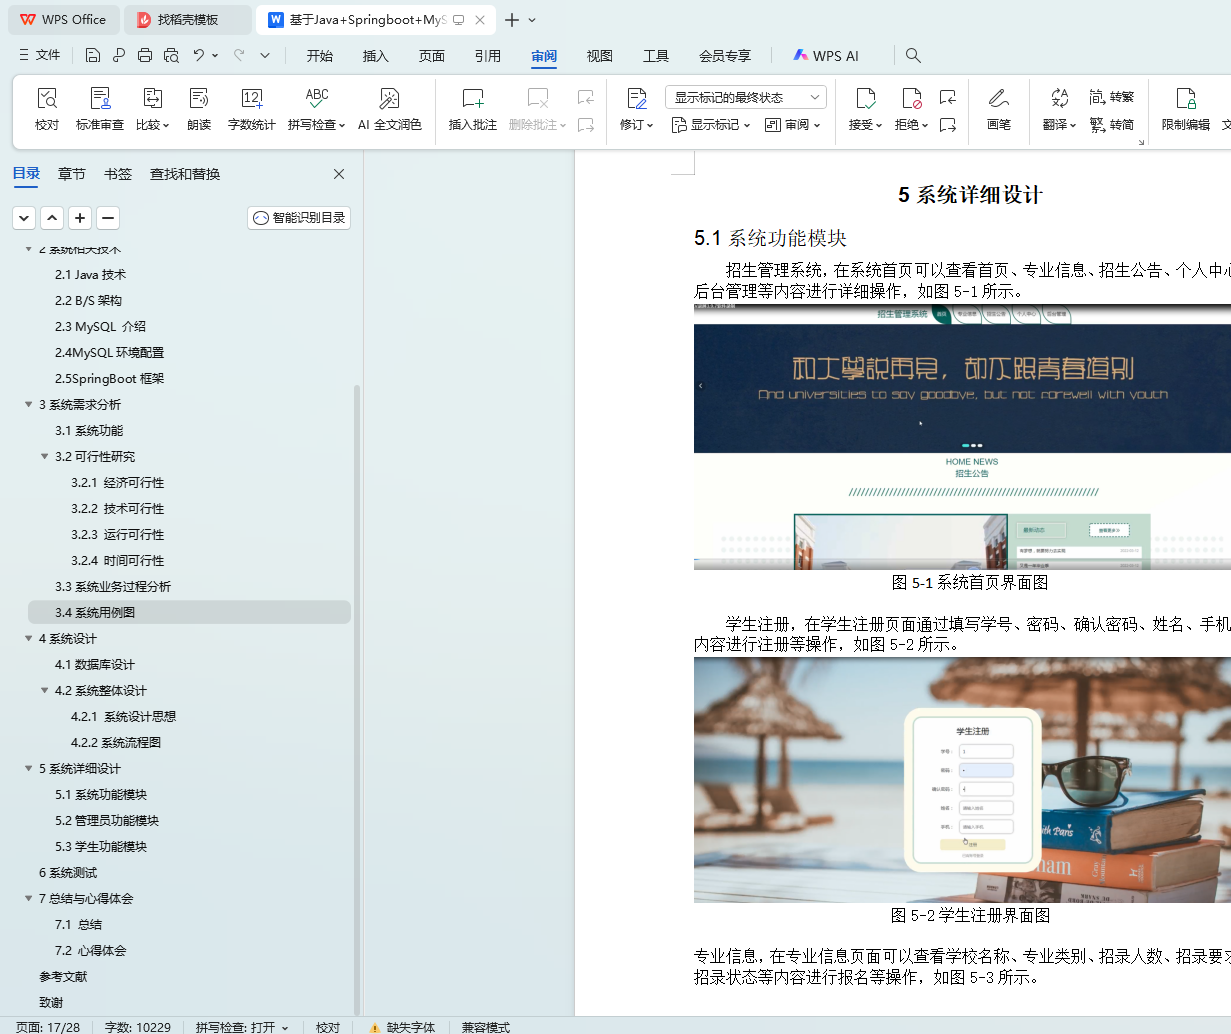
Task: Switch to the 引用 ribbon tab
Action: point(488,56)
